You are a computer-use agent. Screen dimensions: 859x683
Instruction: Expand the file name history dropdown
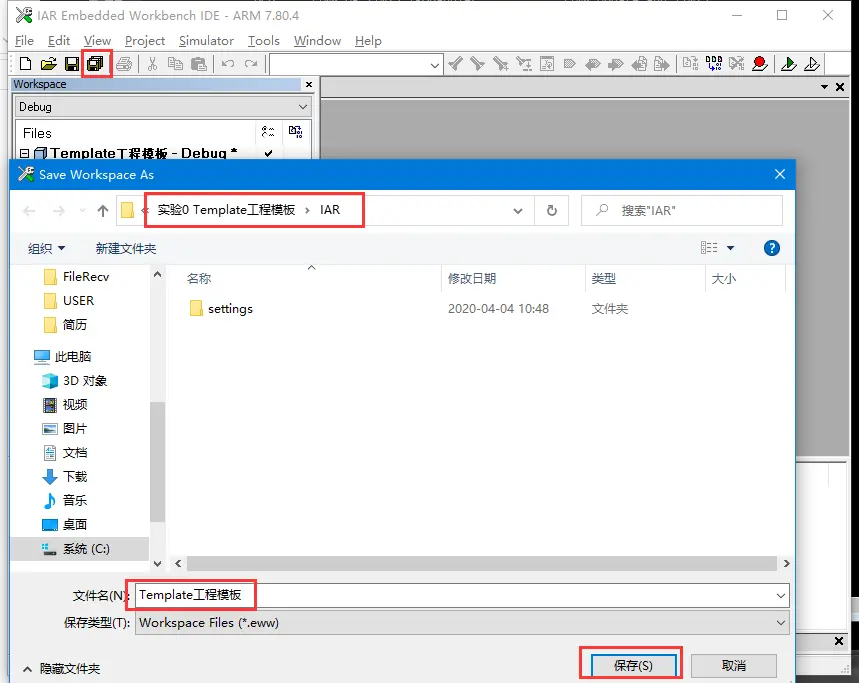(781, 595)
